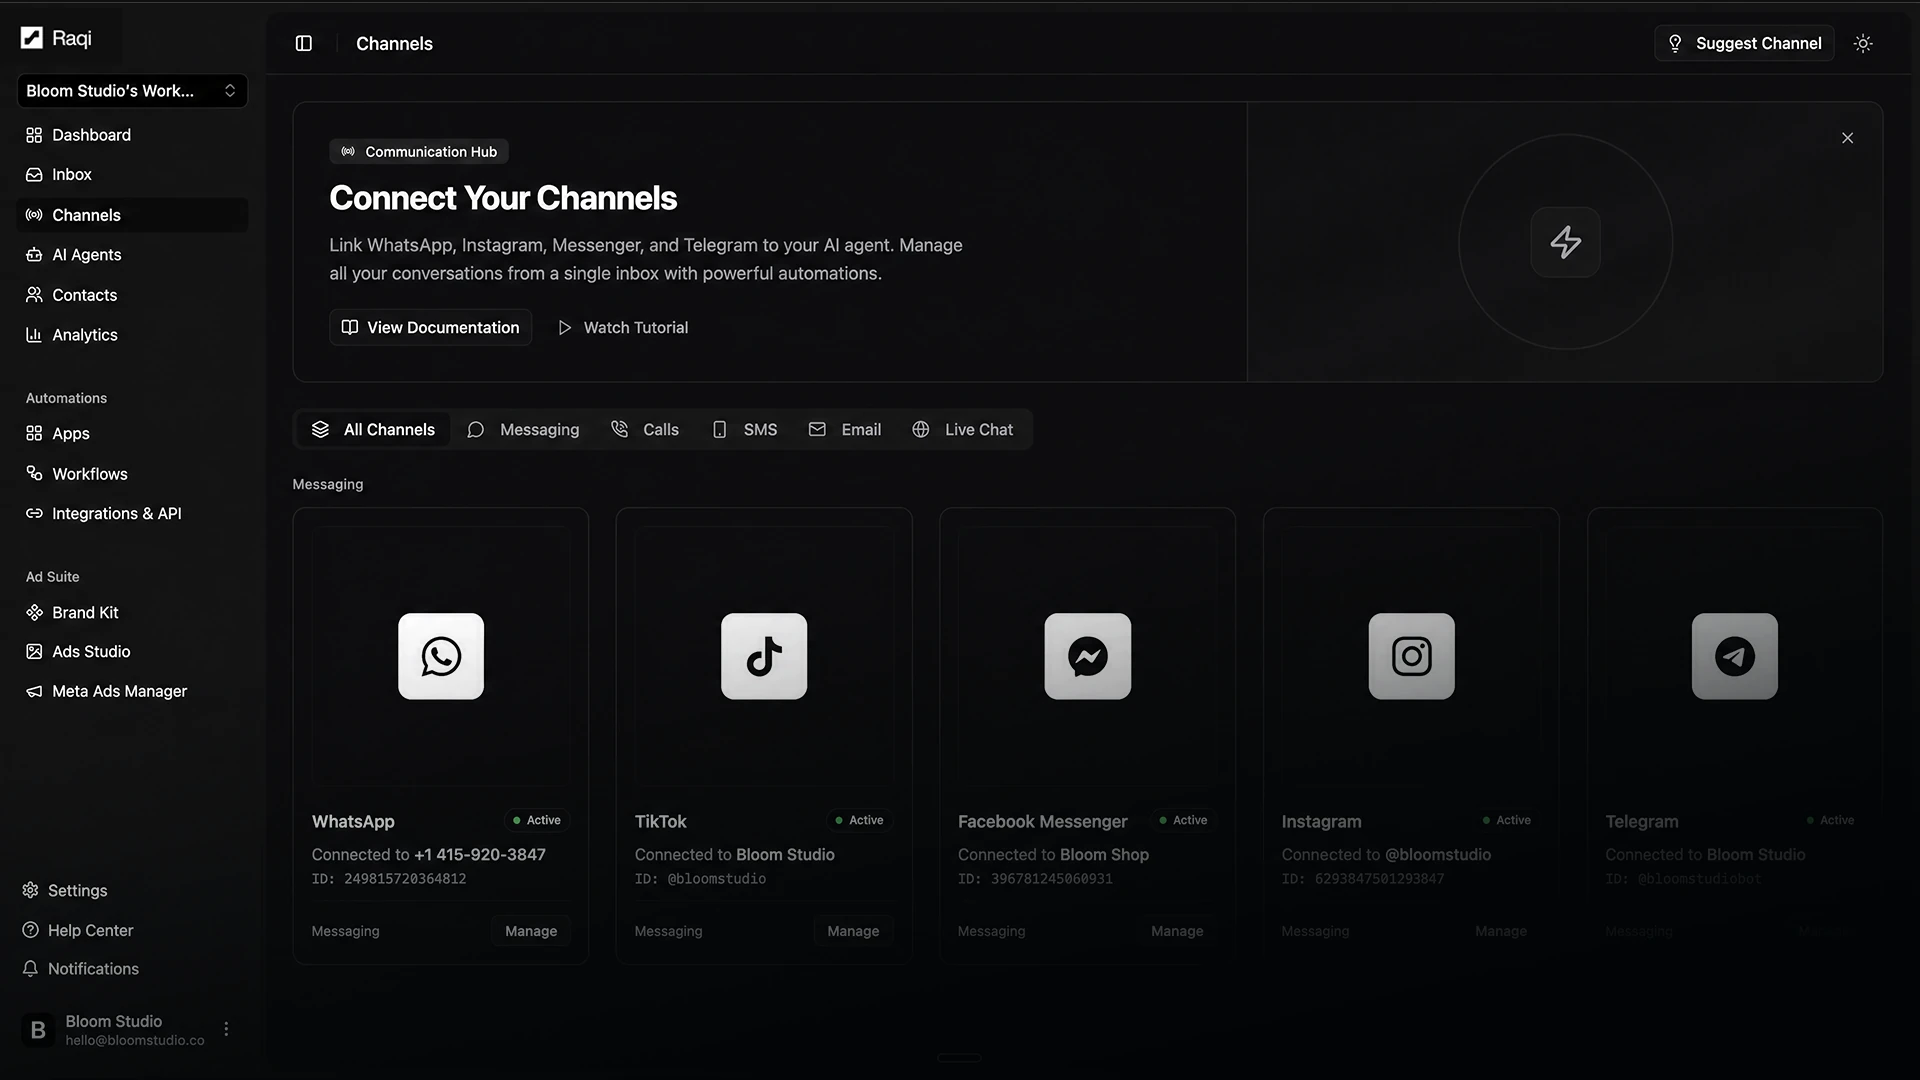
Task: Switch to the Live Chat tab
Action: point(963,429)
